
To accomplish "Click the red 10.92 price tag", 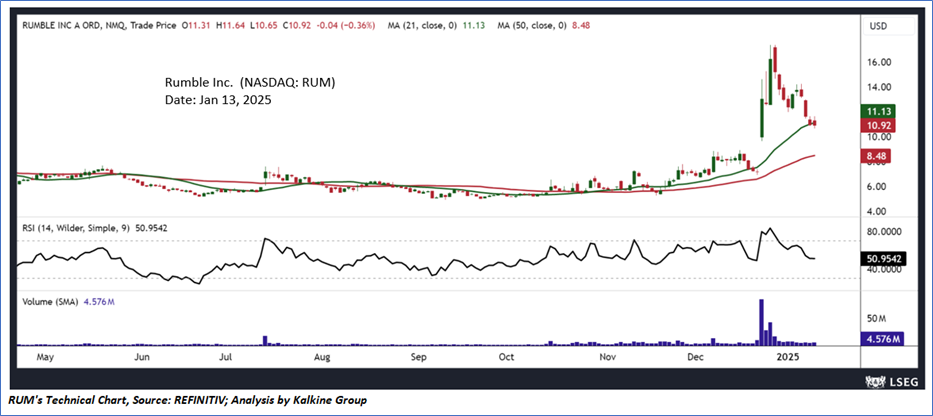I will [x=877, y=125].
